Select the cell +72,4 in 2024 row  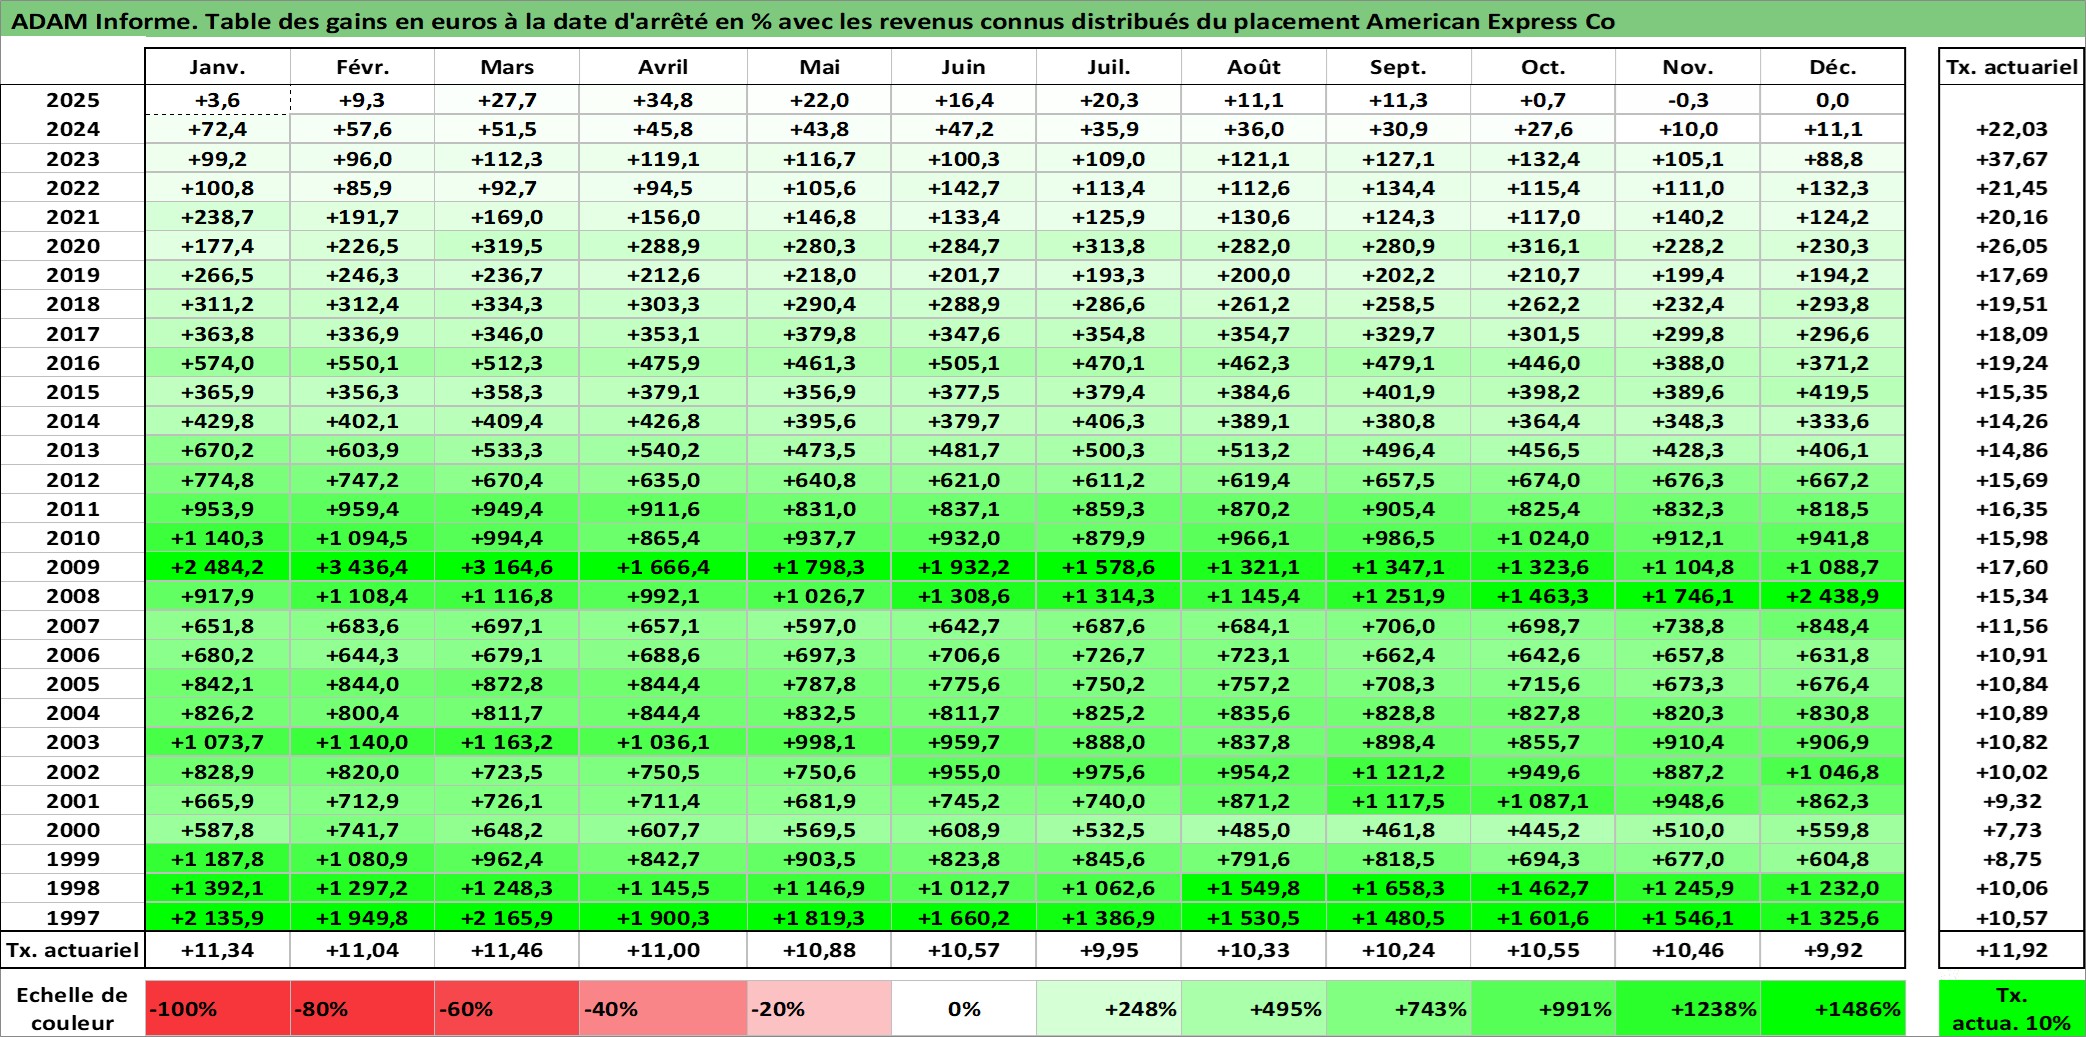(218, 129)
